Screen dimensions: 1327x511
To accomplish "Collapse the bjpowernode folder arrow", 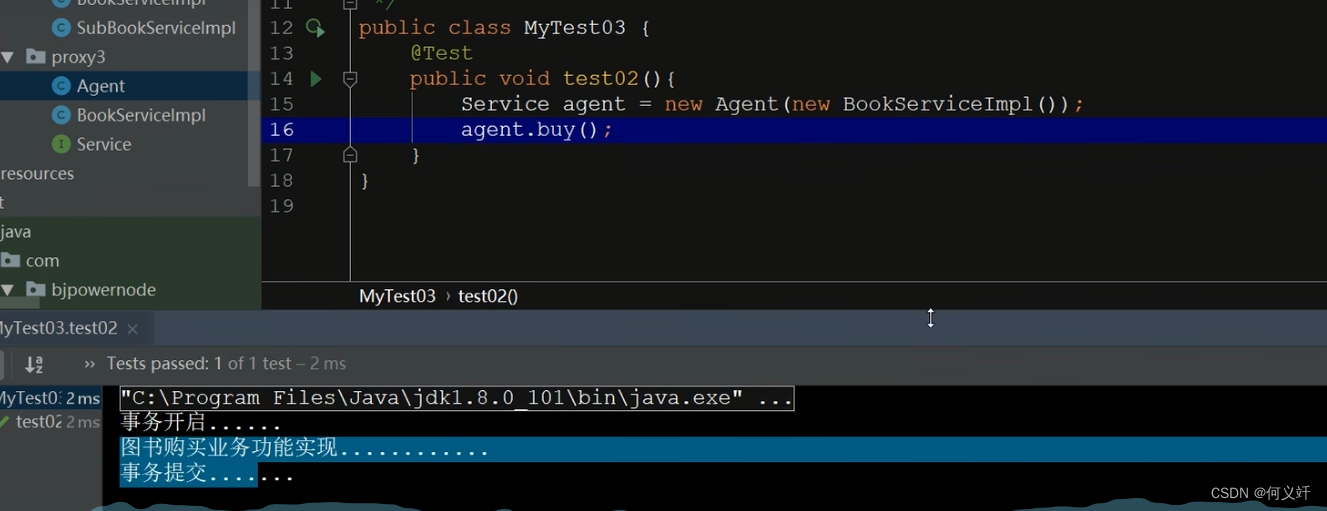I will 8,290.
